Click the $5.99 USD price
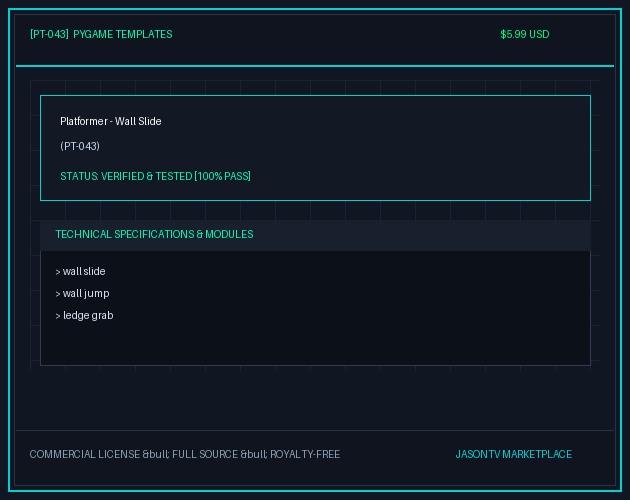 525,34
